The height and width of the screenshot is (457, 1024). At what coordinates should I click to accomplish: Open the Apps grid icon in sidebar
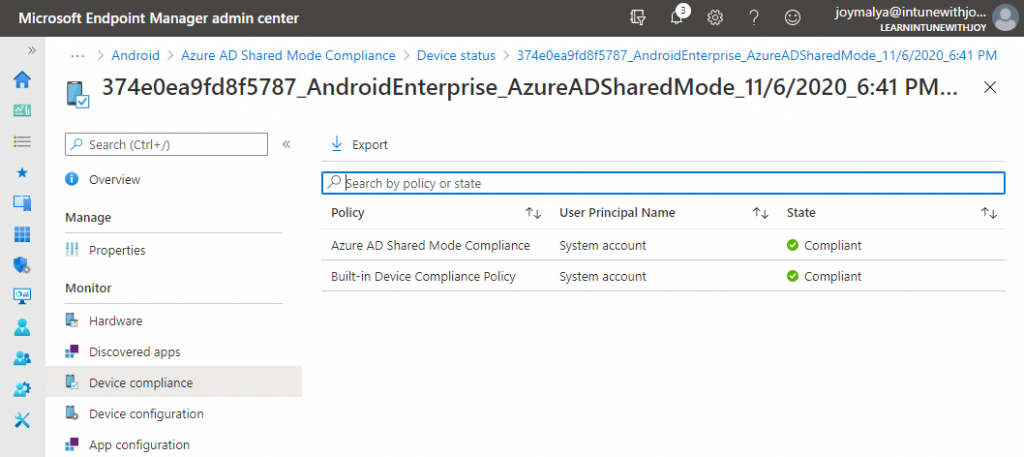(22, 234)
